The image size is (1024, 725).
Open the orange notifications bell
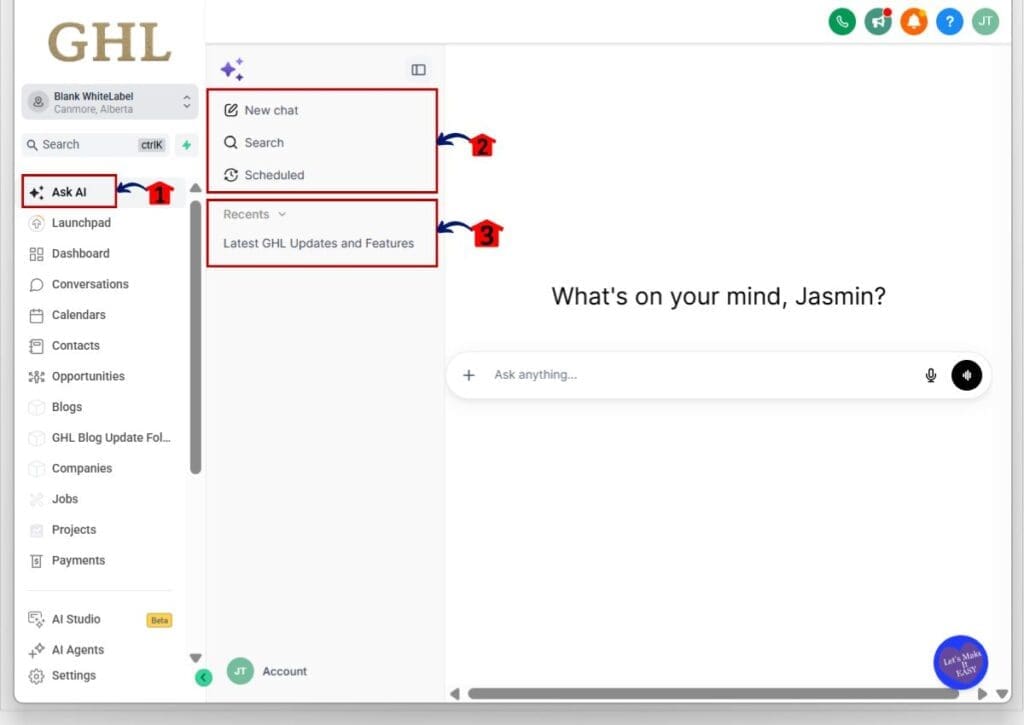pos(914,22)
